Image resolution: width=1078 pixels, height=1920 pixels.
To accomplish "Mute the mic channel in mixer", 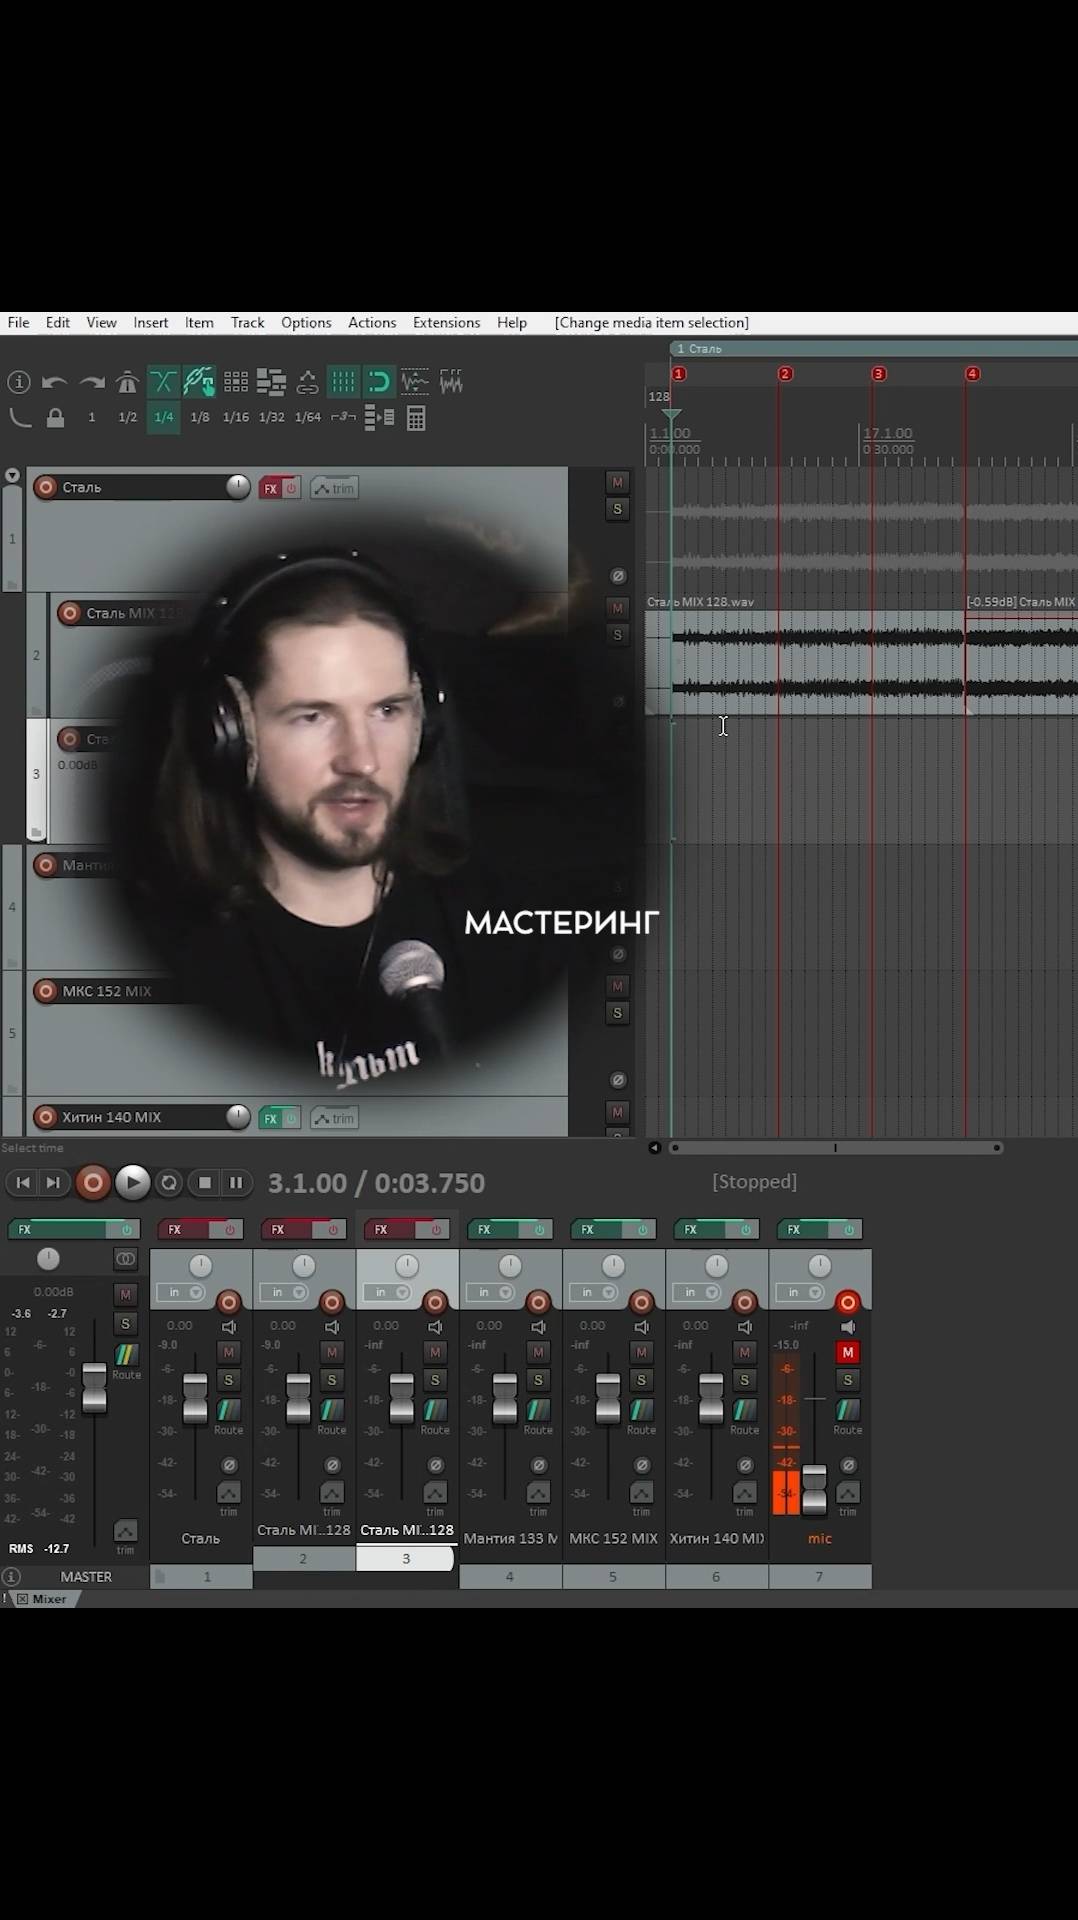I will pos(848,1352).
